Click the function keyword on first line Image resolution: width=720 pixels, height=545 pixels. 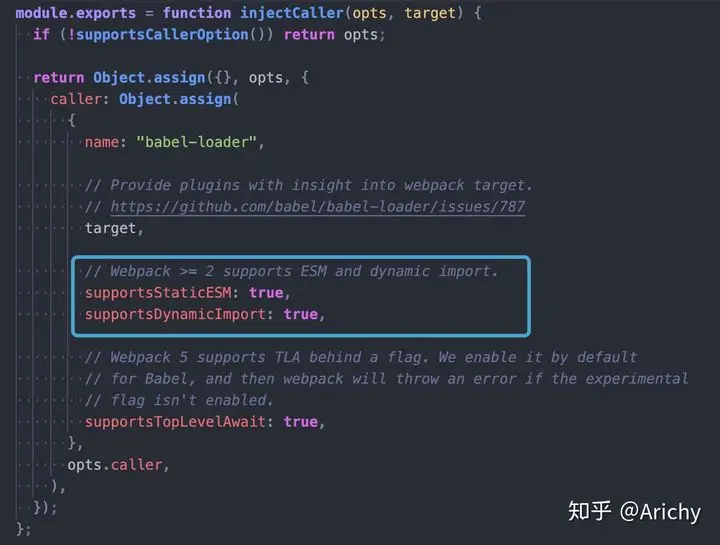pyautogui.click(x=197, y=13)
